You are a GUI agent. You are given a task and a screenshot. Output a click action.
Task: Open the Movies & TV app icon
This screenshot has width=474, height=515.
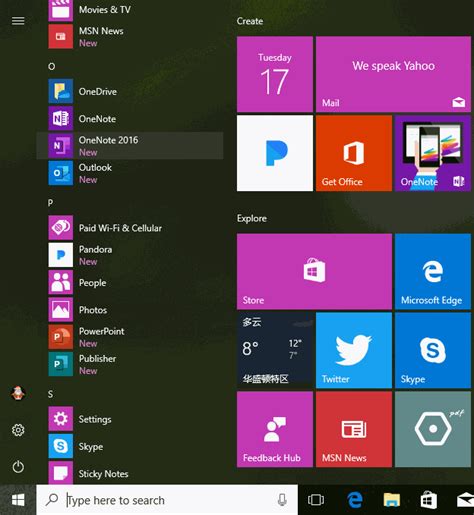tap(60, 10)
